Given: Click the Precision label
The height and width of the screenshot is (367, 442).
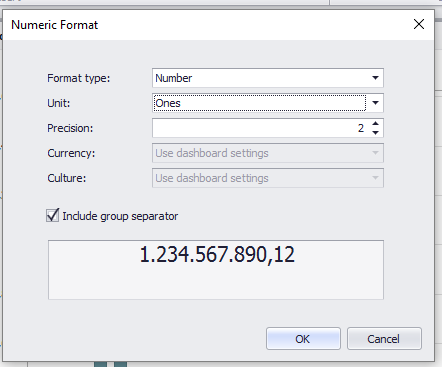Looking at the screenshot, I should click(70, 128).
